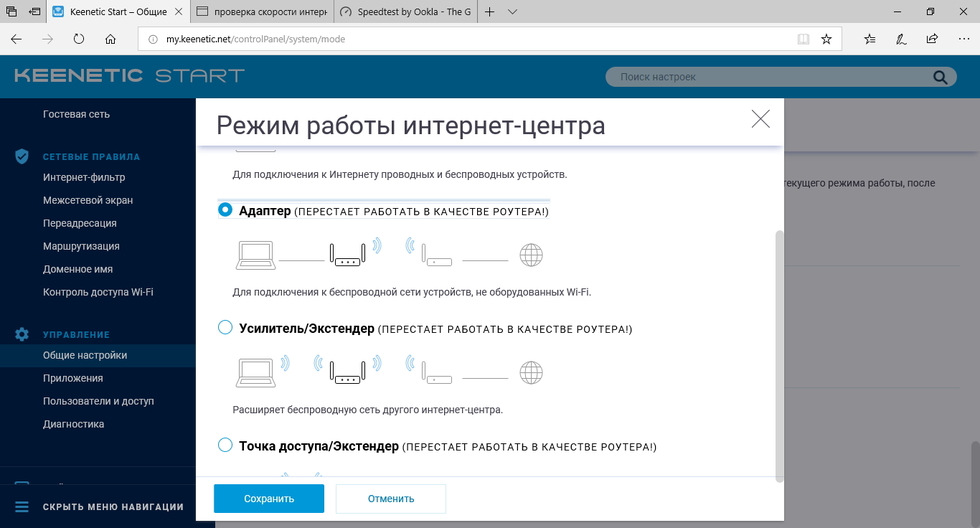Select the Усилитель/Экстендер mode option
Viewport: 980px width, 528px height.
225,328
